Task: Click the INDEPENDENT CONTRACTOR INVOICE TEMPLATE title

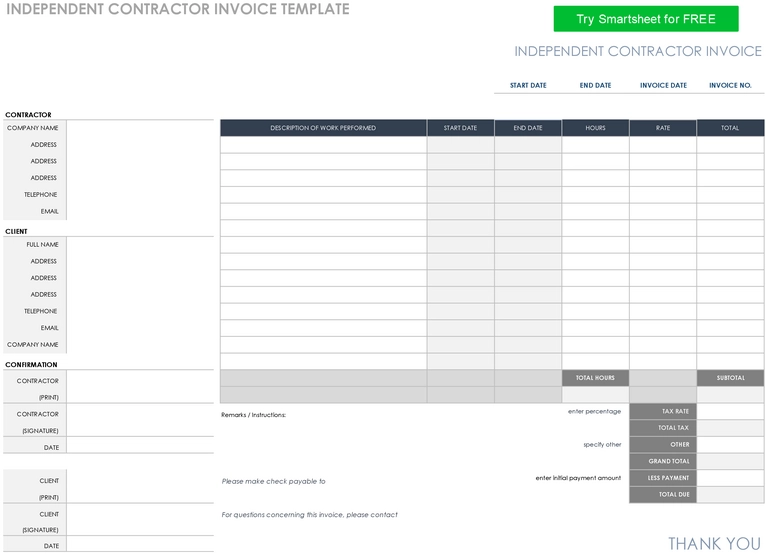Action: point(178,9)
